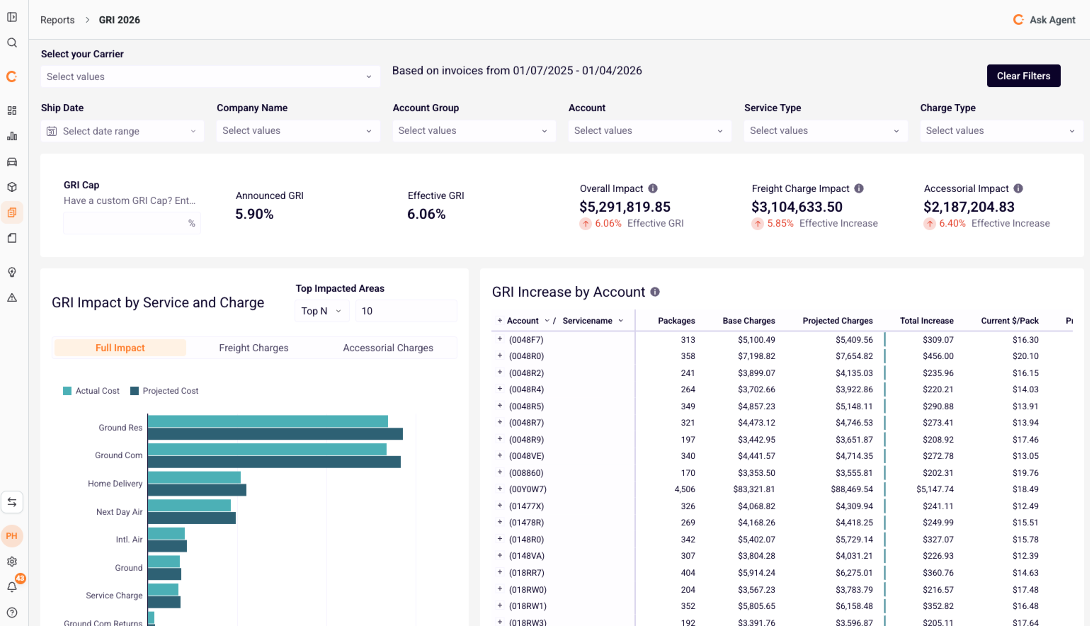Click the GRI Increase by Account info icon
The height and width of the screenshot is (626, 1090).
point(654,293)
